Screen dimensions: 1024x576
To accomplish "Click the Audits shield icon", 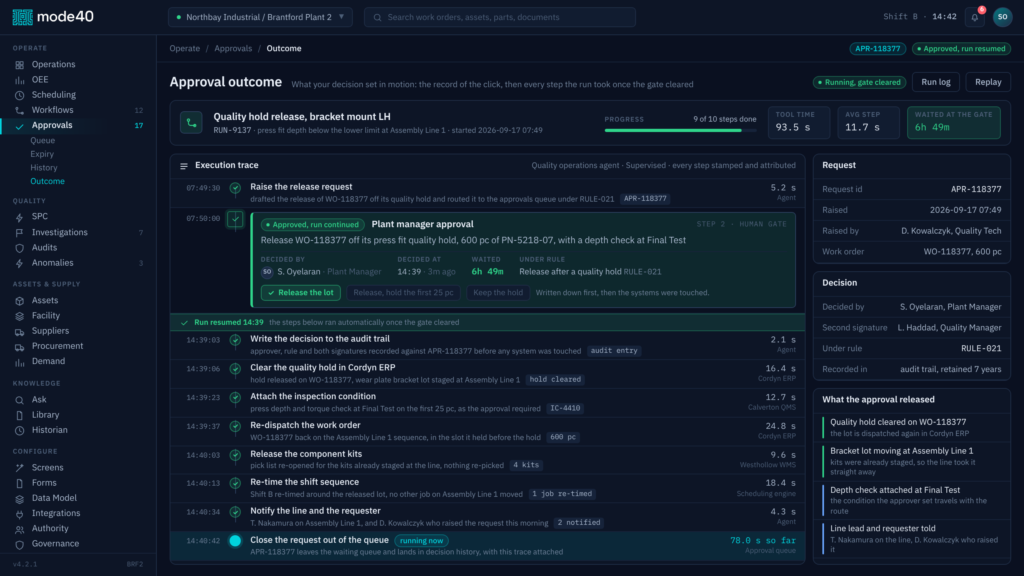I will [20, 248].
